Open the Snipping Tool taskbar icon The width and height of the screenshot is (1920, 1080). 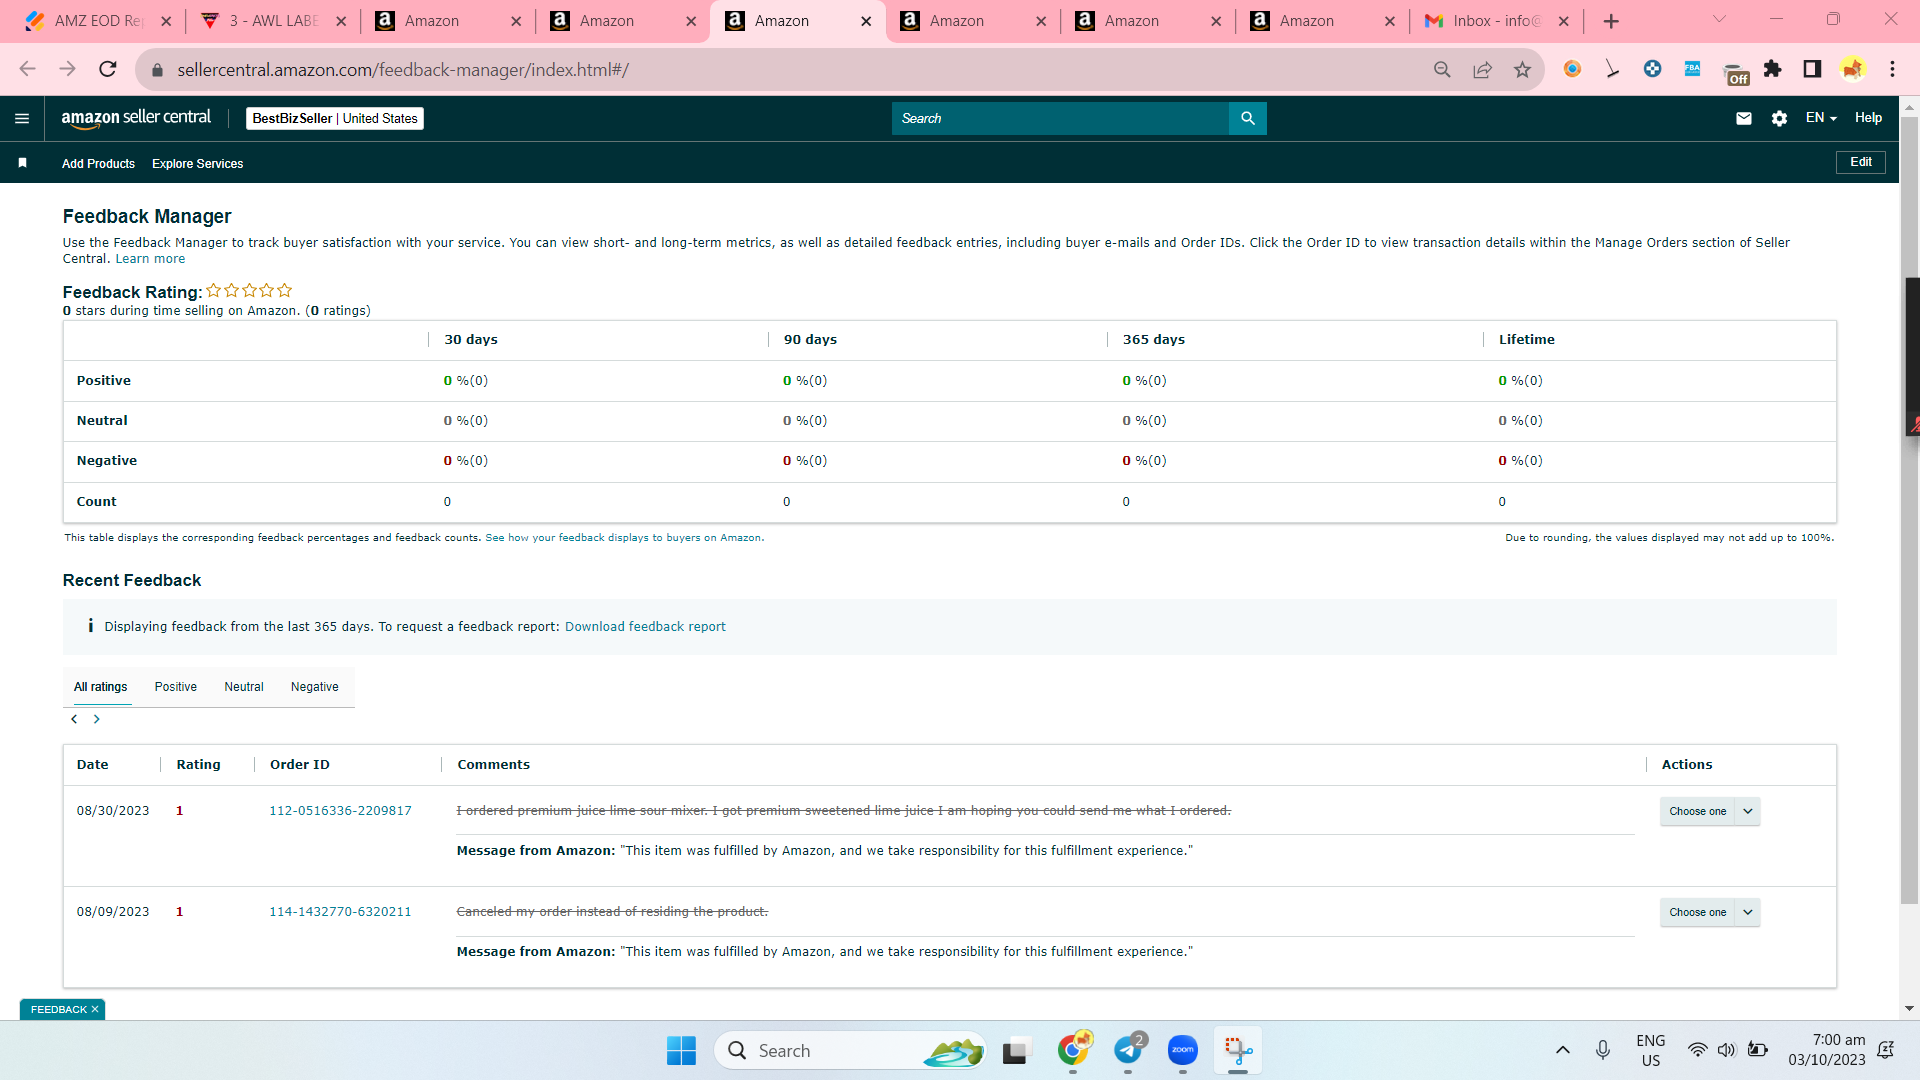(1238, 1050)
